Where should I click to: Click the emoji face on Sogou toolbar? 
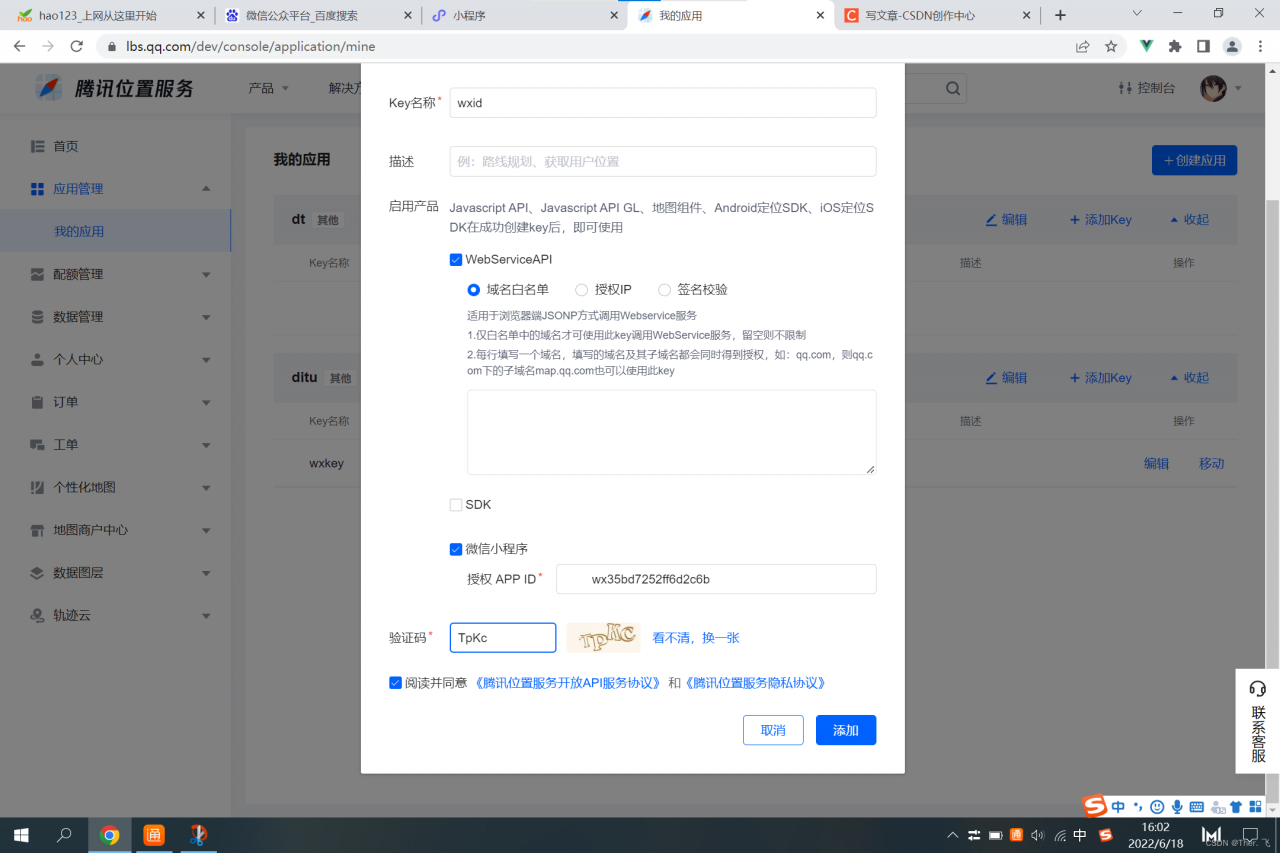click(1157, 806)
